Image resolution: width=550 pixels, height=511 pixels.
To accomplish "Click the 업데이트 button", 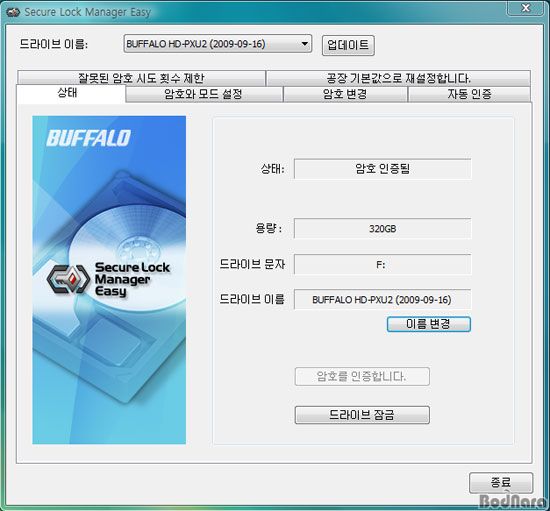I will 348,45.
